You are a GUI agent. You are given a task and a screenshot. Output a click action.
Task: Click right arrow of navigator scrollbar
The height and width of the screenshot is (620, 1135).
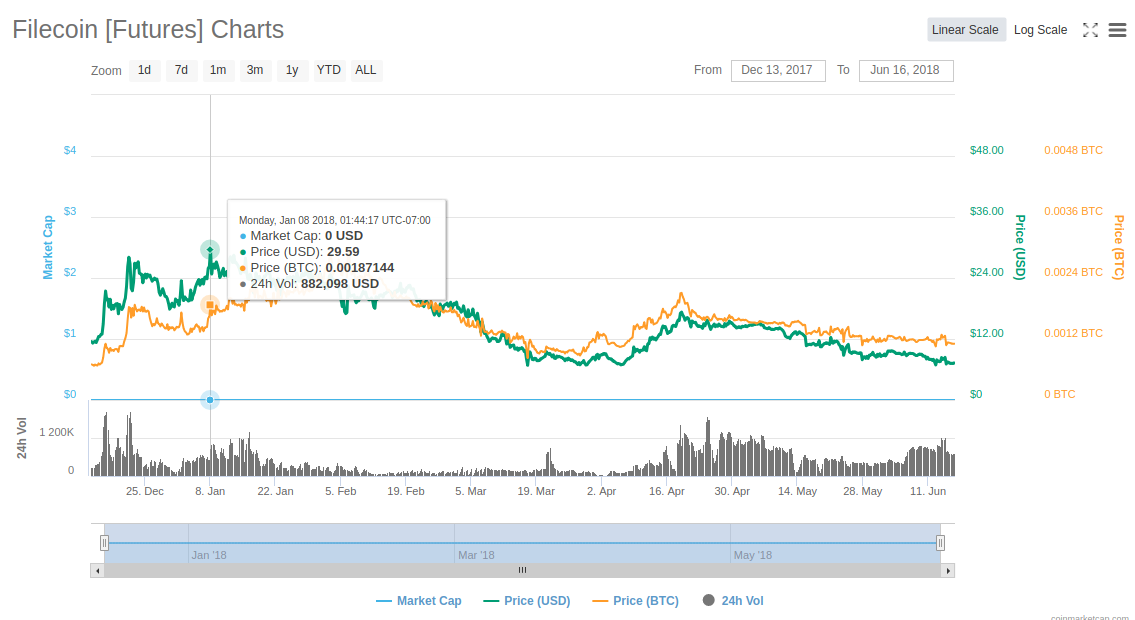[x=948, y=571]
